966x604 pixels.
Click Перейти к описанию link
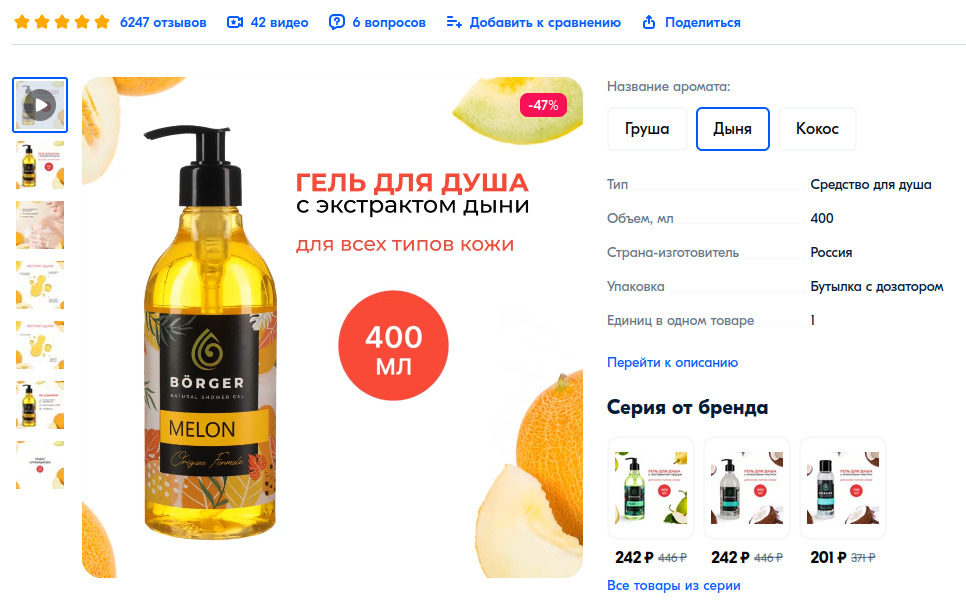(x=672, y=362)
